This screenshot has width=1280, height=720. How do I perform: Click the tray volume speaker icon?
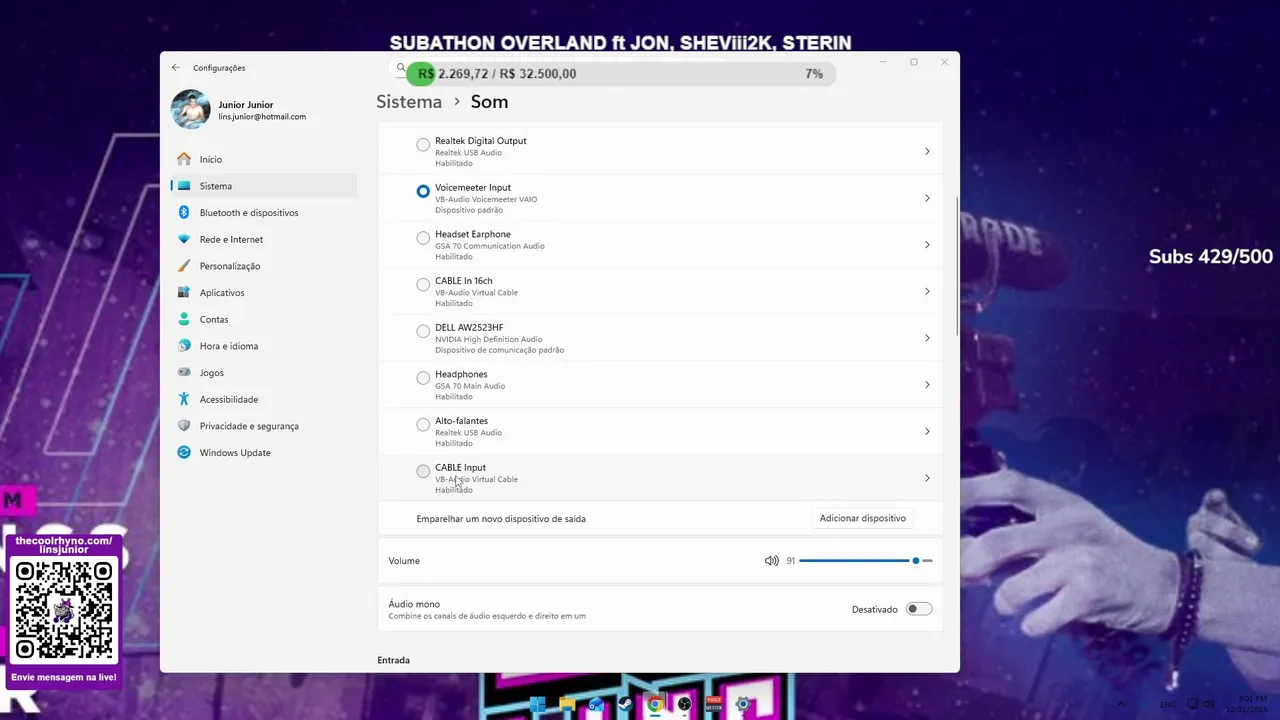(x=1209, y=704)
